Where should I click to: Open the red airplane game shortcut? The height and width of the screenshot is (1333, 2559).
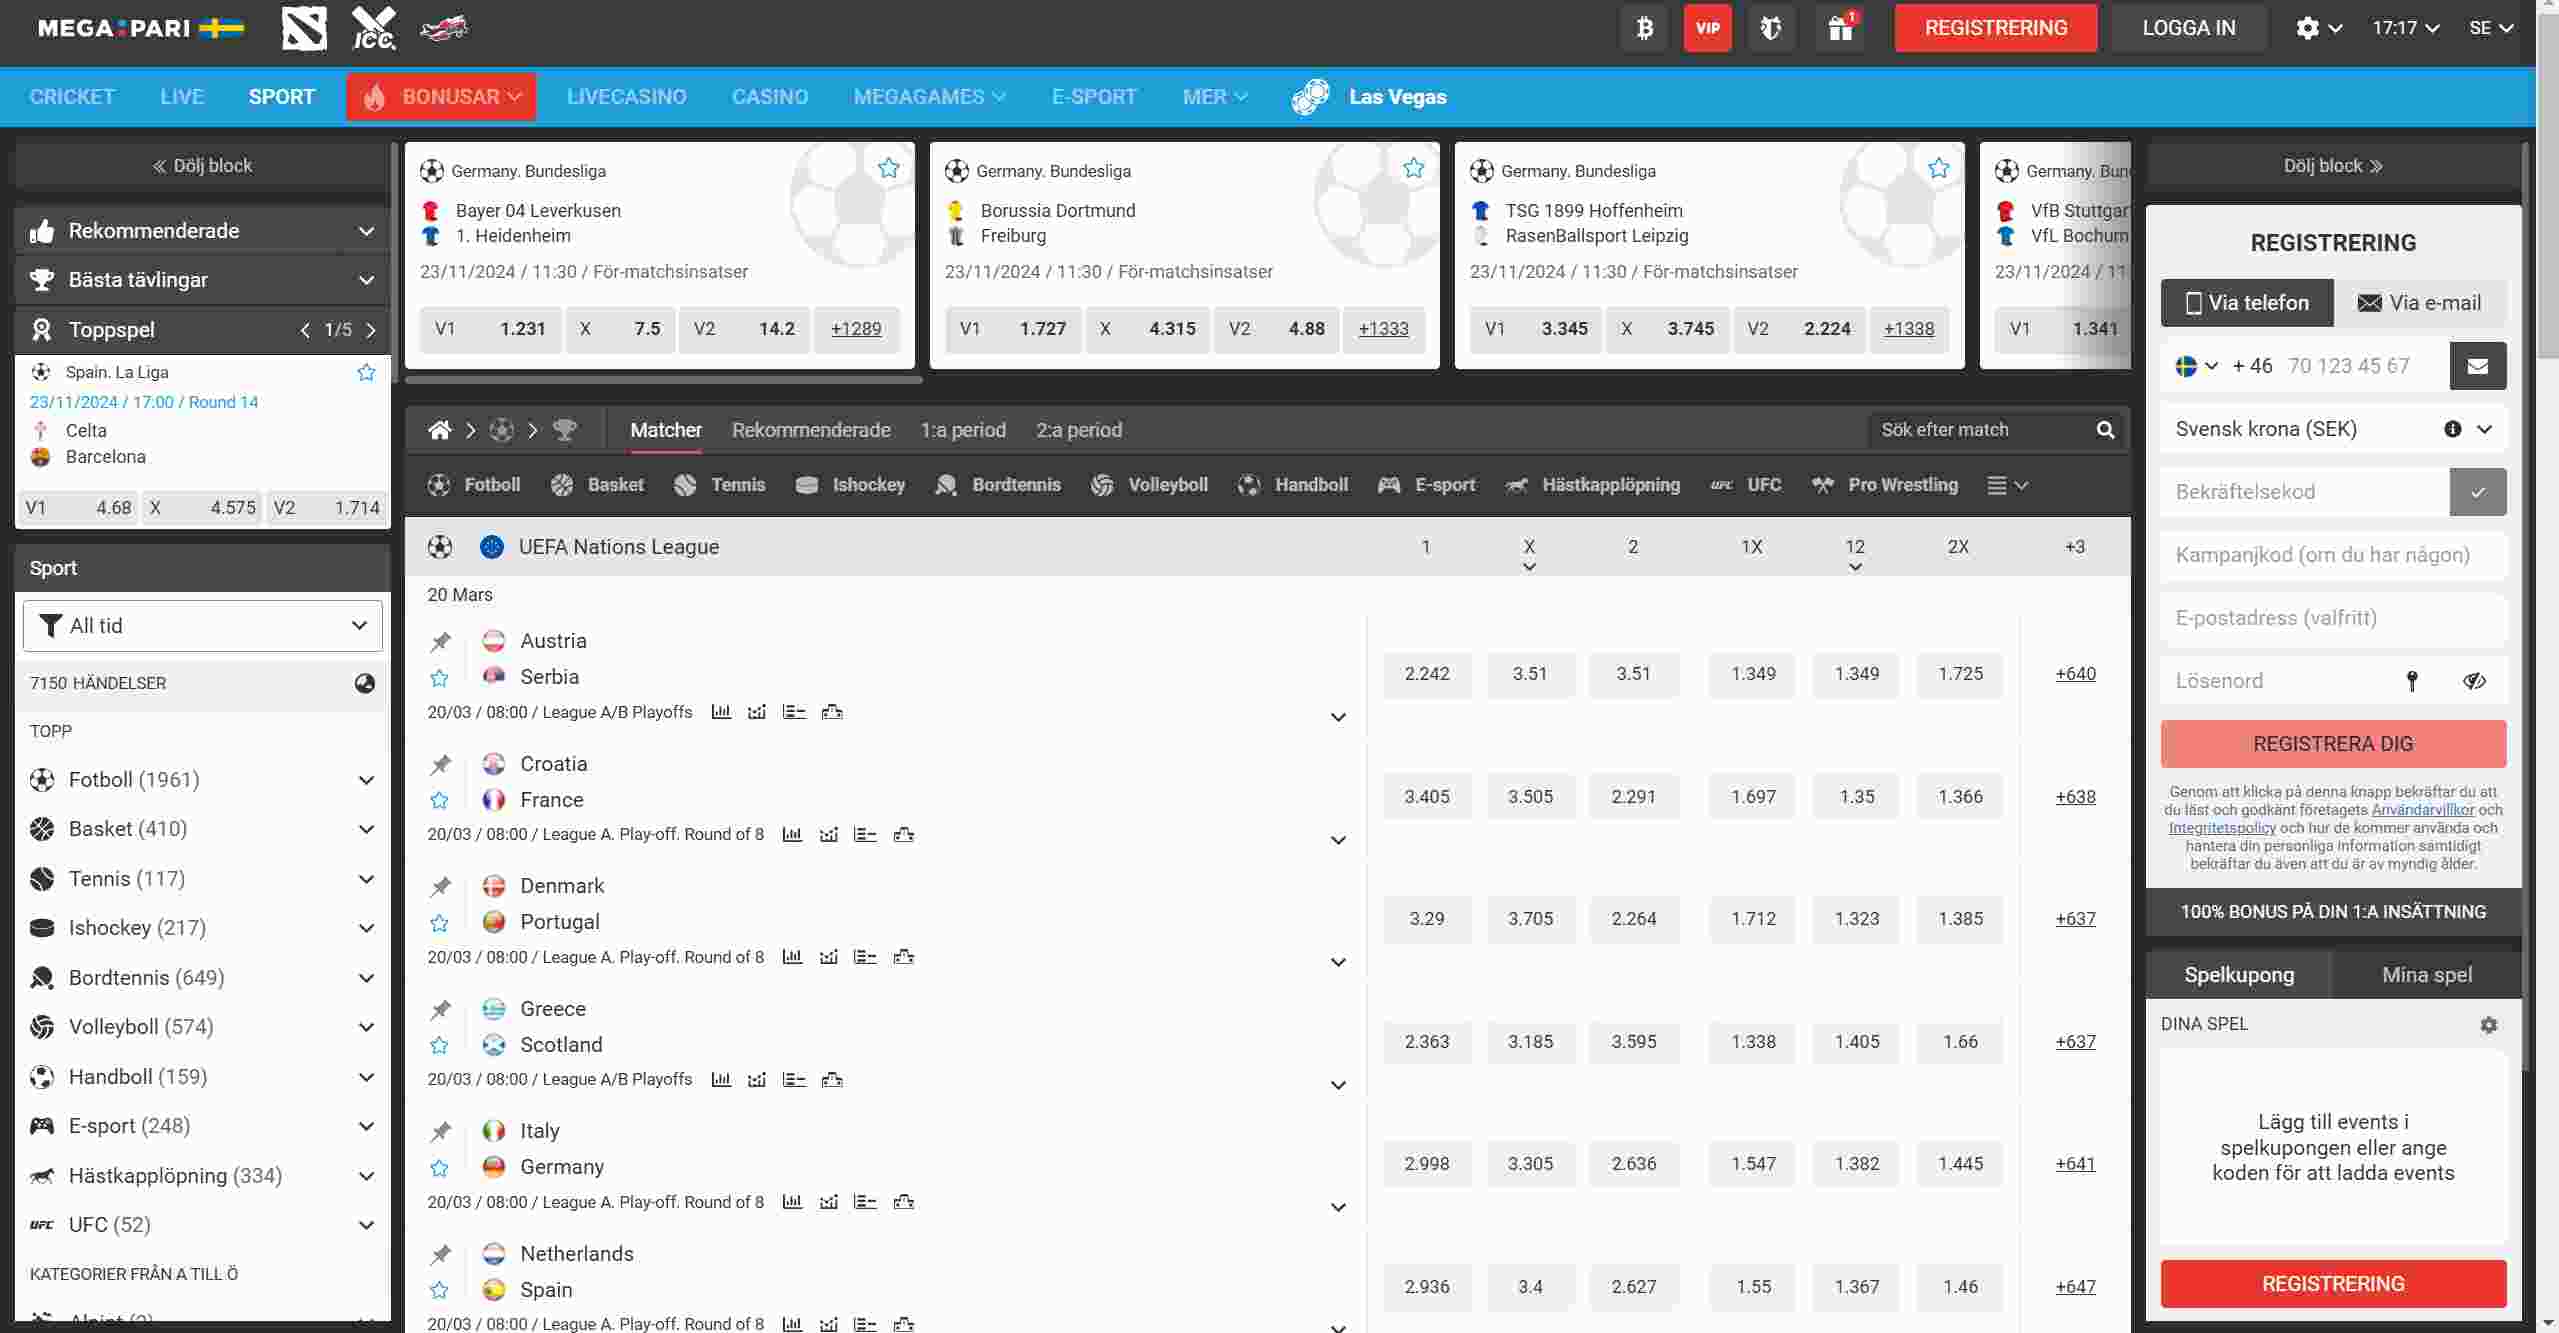444,28
